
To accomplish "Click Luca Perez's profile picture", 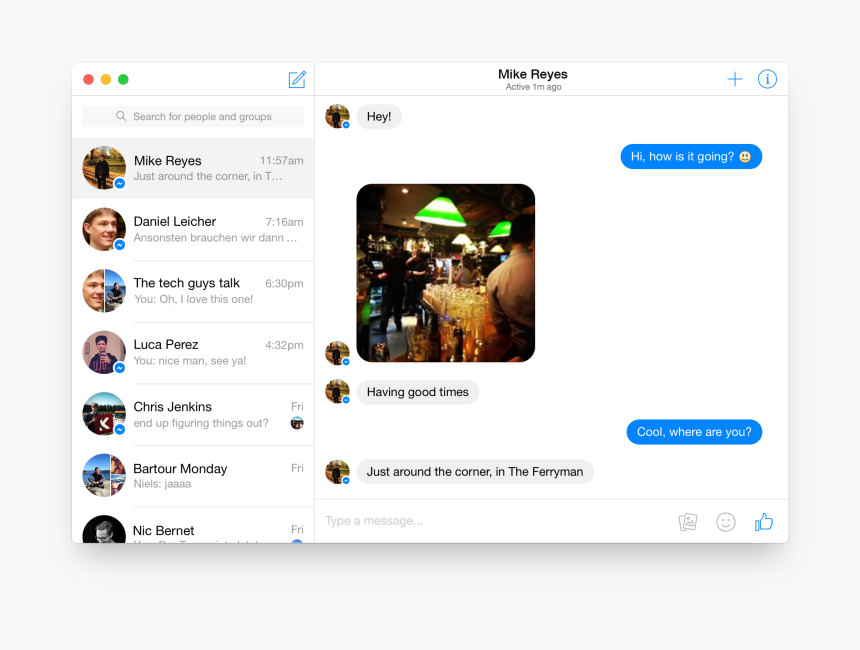I will tap(104, 352).
